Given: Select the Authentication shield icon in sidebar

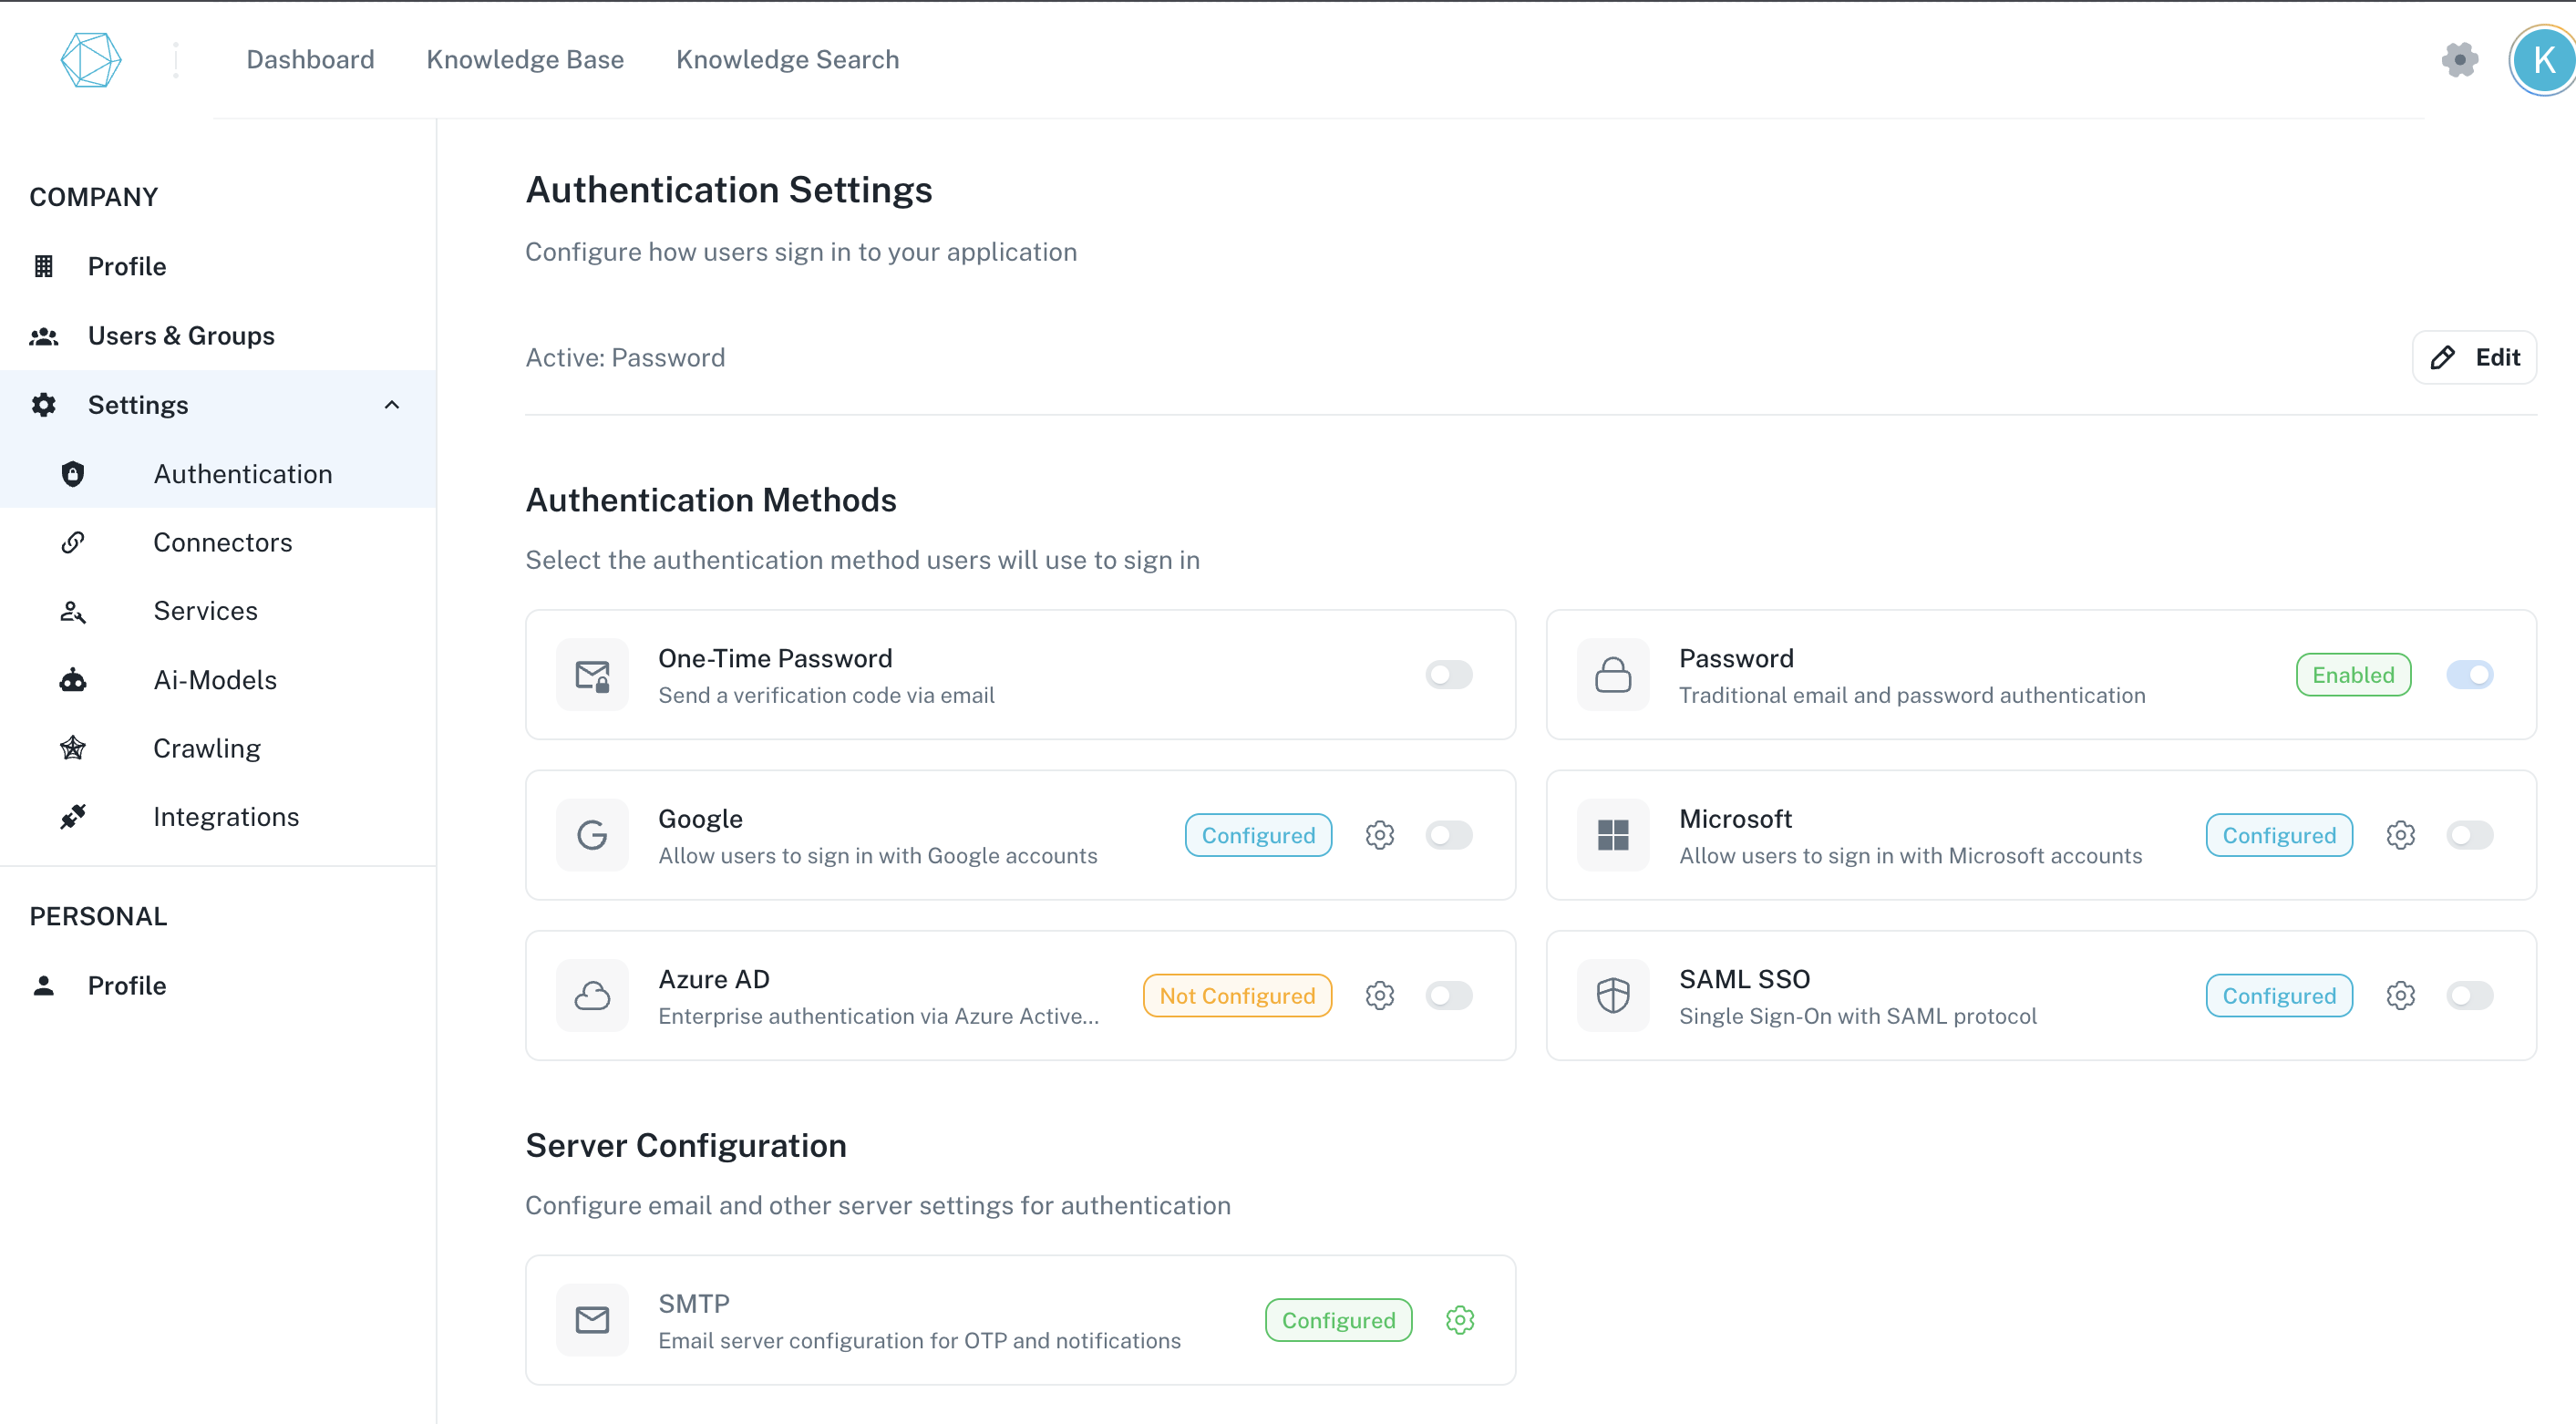Looking at the screenshot, I should (72, 473).
